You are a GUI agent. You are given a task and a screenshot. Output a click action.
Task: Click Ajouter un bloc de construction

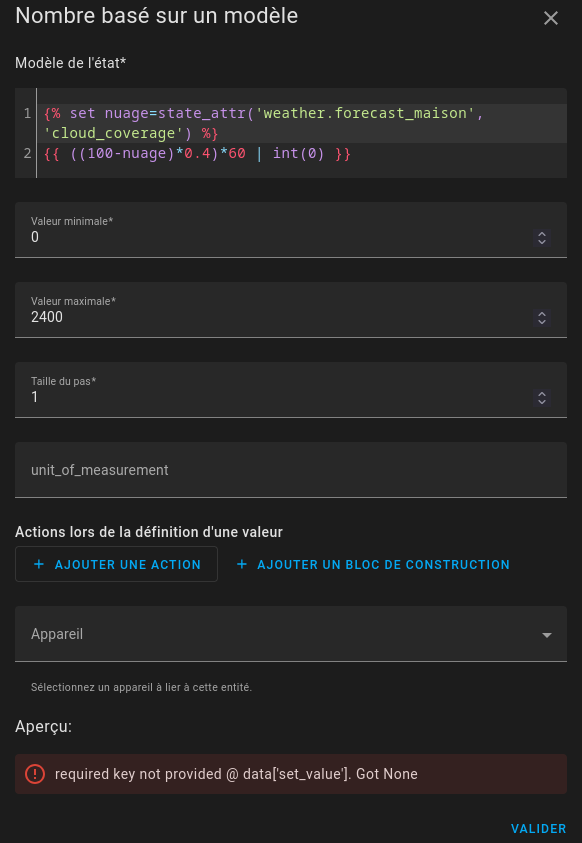[373, 564]
